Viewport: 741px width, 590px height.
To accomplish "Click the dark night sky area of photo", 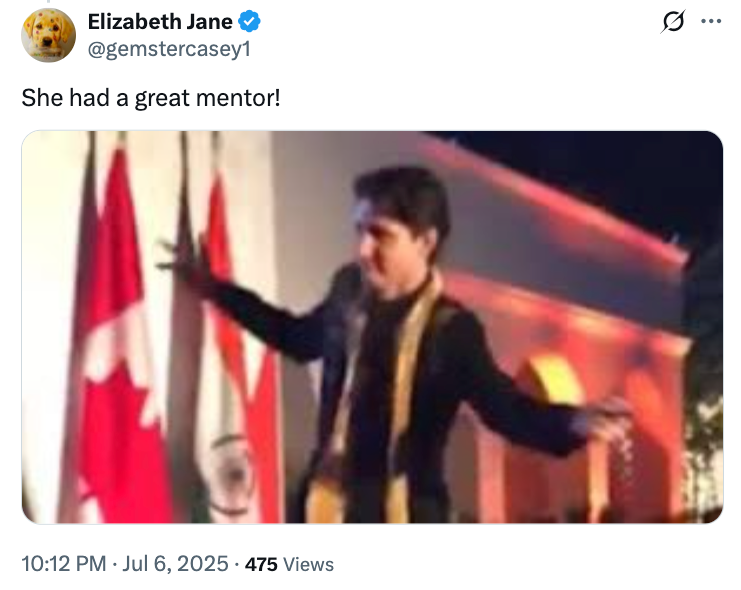I will [614, 175].
